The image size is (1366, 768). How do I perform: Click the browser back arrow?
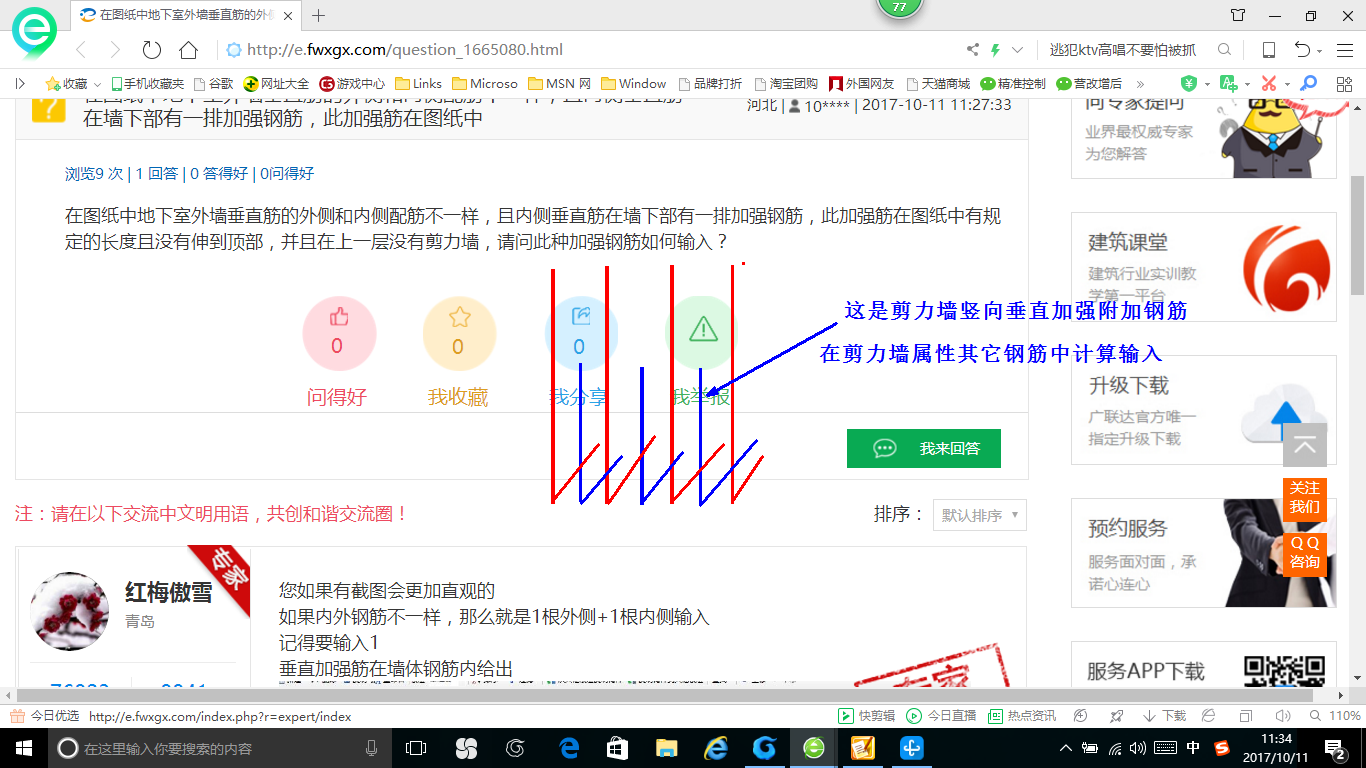(x=82, y=50)
